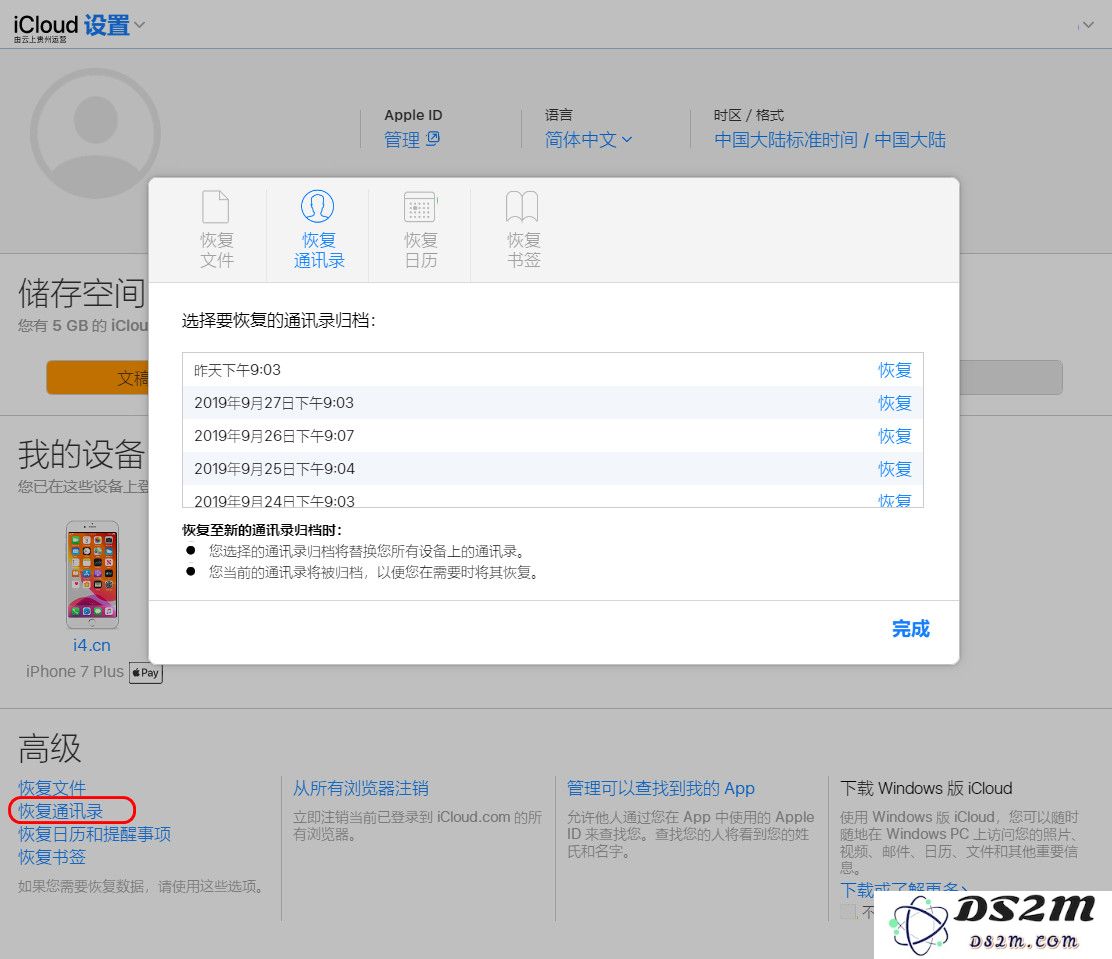This screenshot has height=959, width=1112.
Task: Click the 昨天下午9:03 archive row text
Action: tap(237, 370)
